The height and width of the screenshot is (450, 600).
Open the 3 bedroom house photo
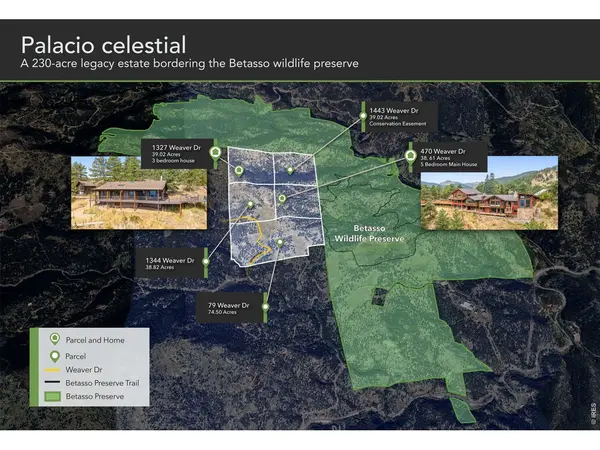pos(139,193)
